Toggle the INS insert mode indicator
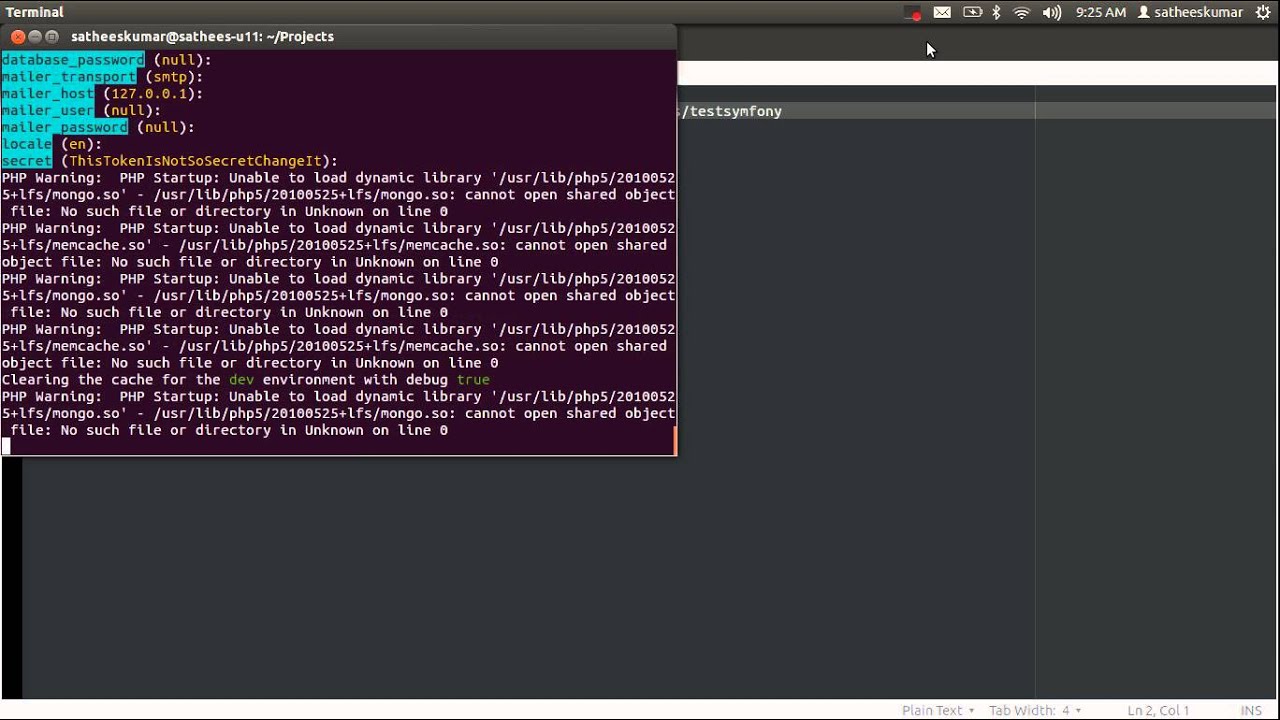 click(x=1250, y=710)
